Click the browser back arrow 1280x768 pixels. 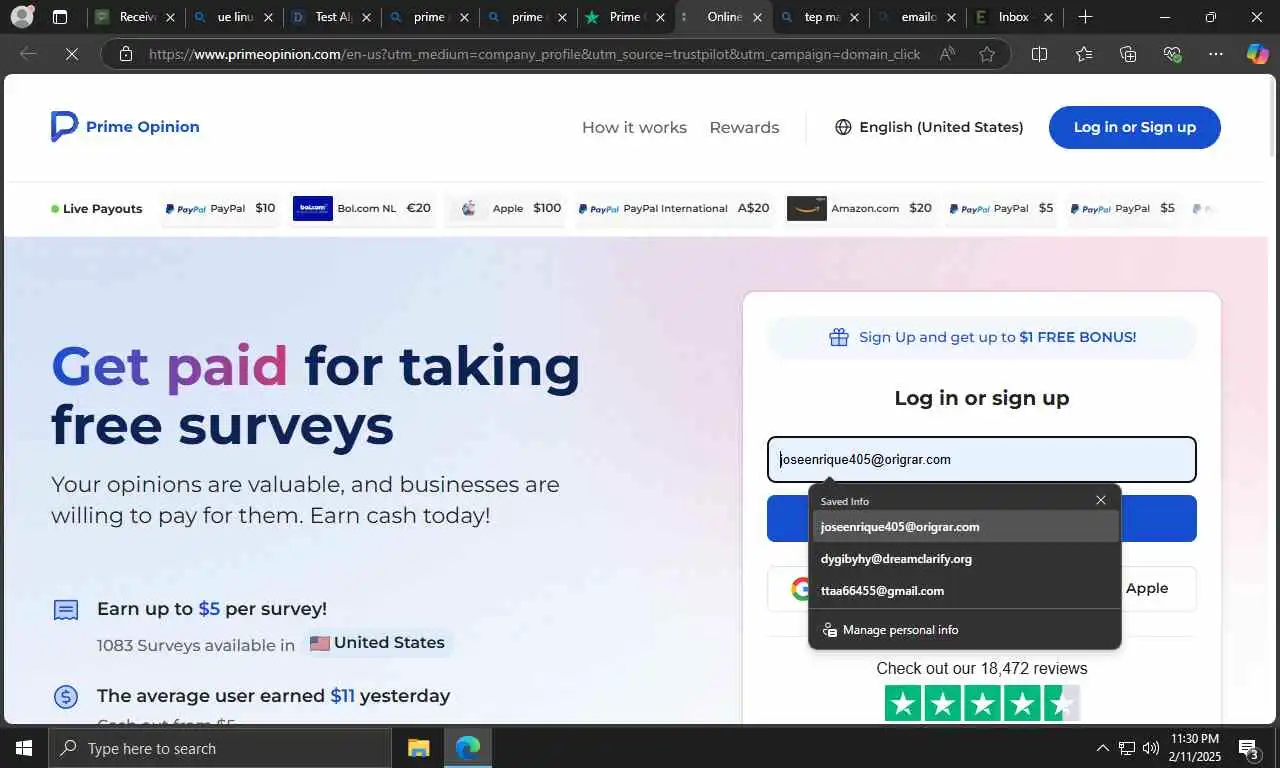(x=29, y=54)
